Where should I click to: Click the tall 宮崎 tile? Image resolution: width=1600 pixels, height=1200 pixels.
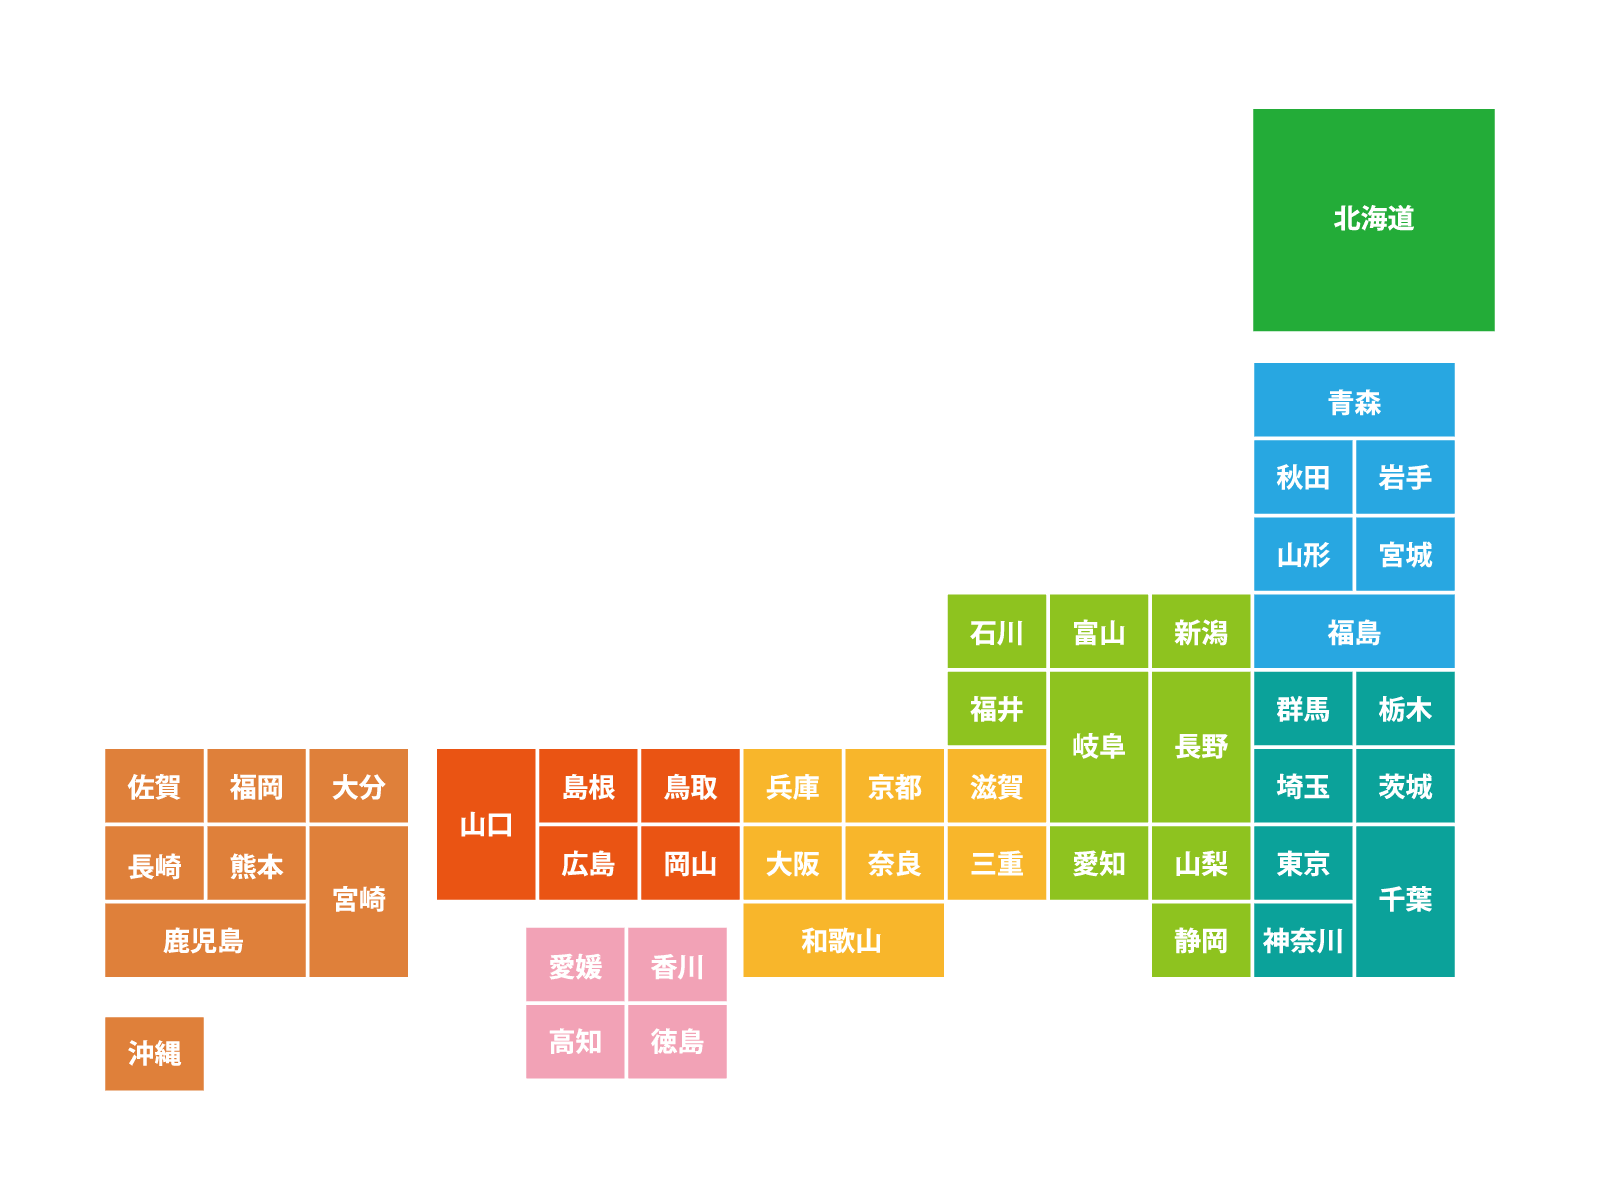(359, 901)
